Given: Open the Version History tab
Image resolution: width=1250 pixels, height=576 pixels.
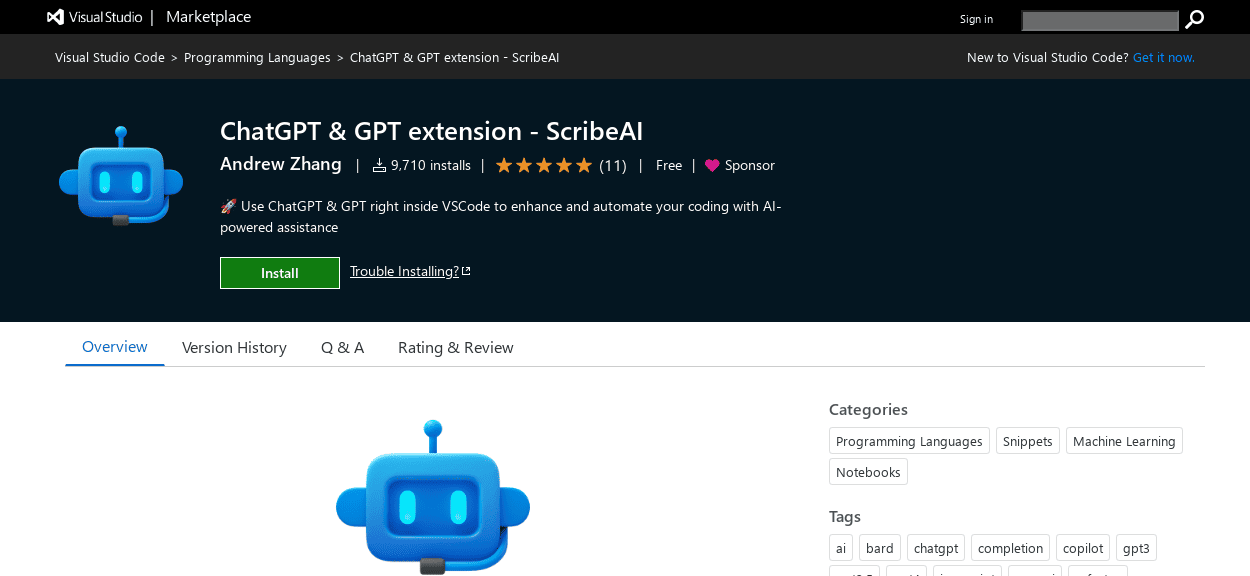Looking at the screenshot, I should click(234, 347).
